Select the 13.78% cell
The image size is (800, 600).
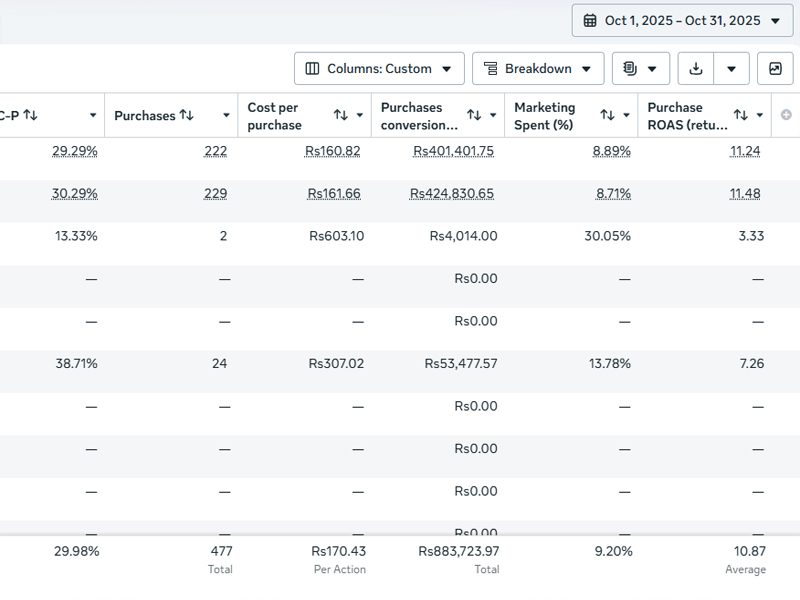[x=610, y=364]
